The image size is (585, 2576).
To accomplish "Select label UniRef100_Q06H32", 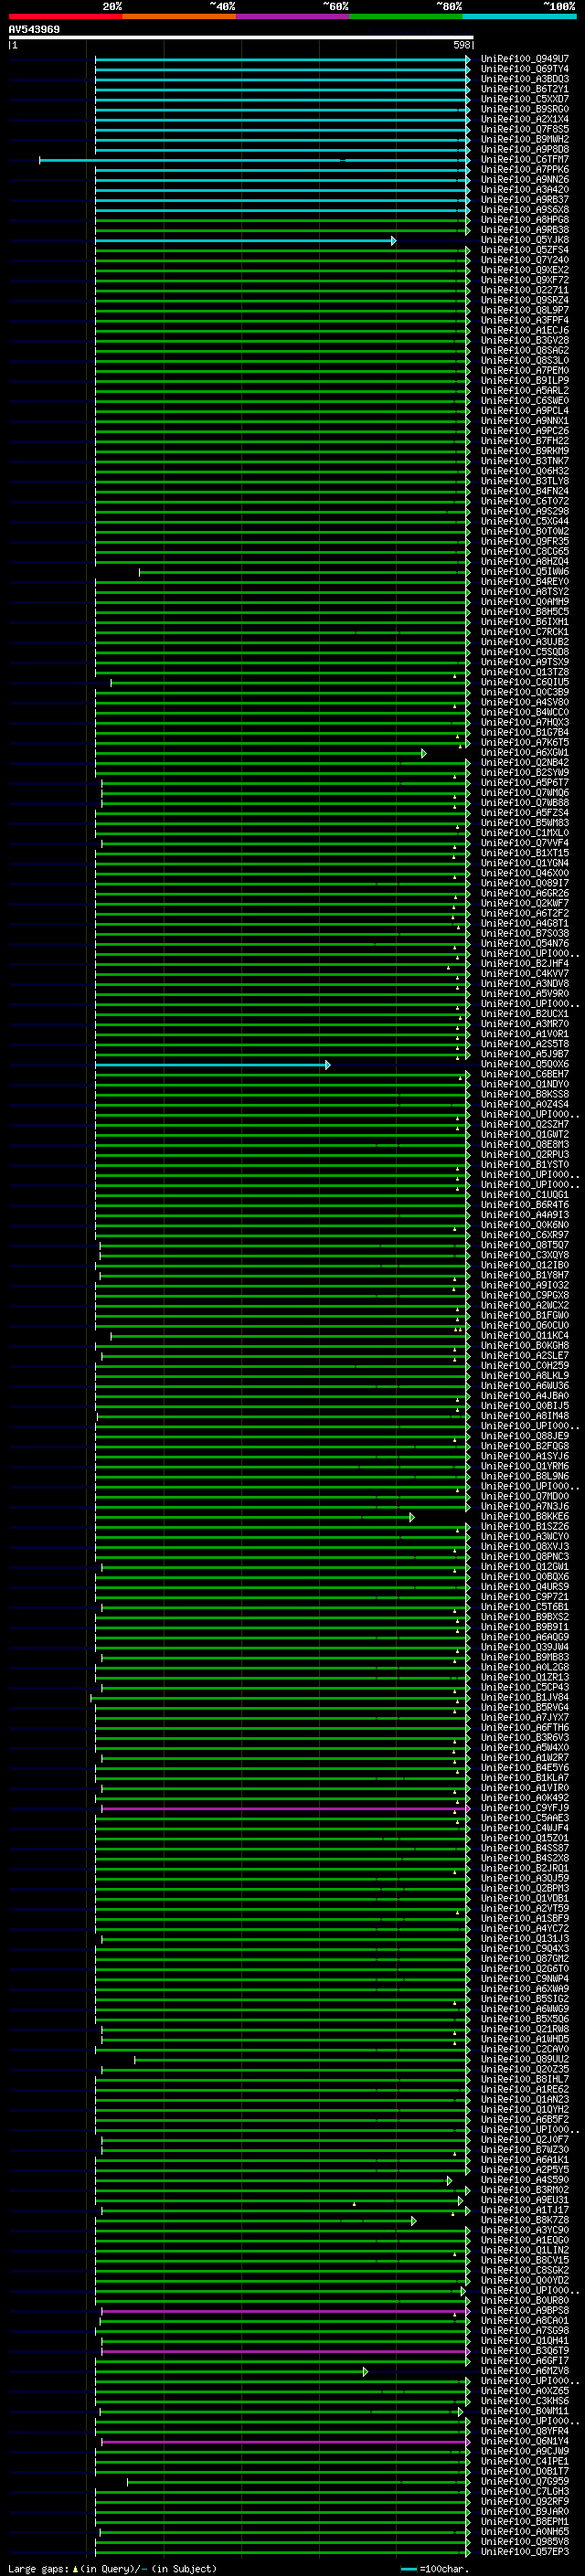I will tap(524, 471).
